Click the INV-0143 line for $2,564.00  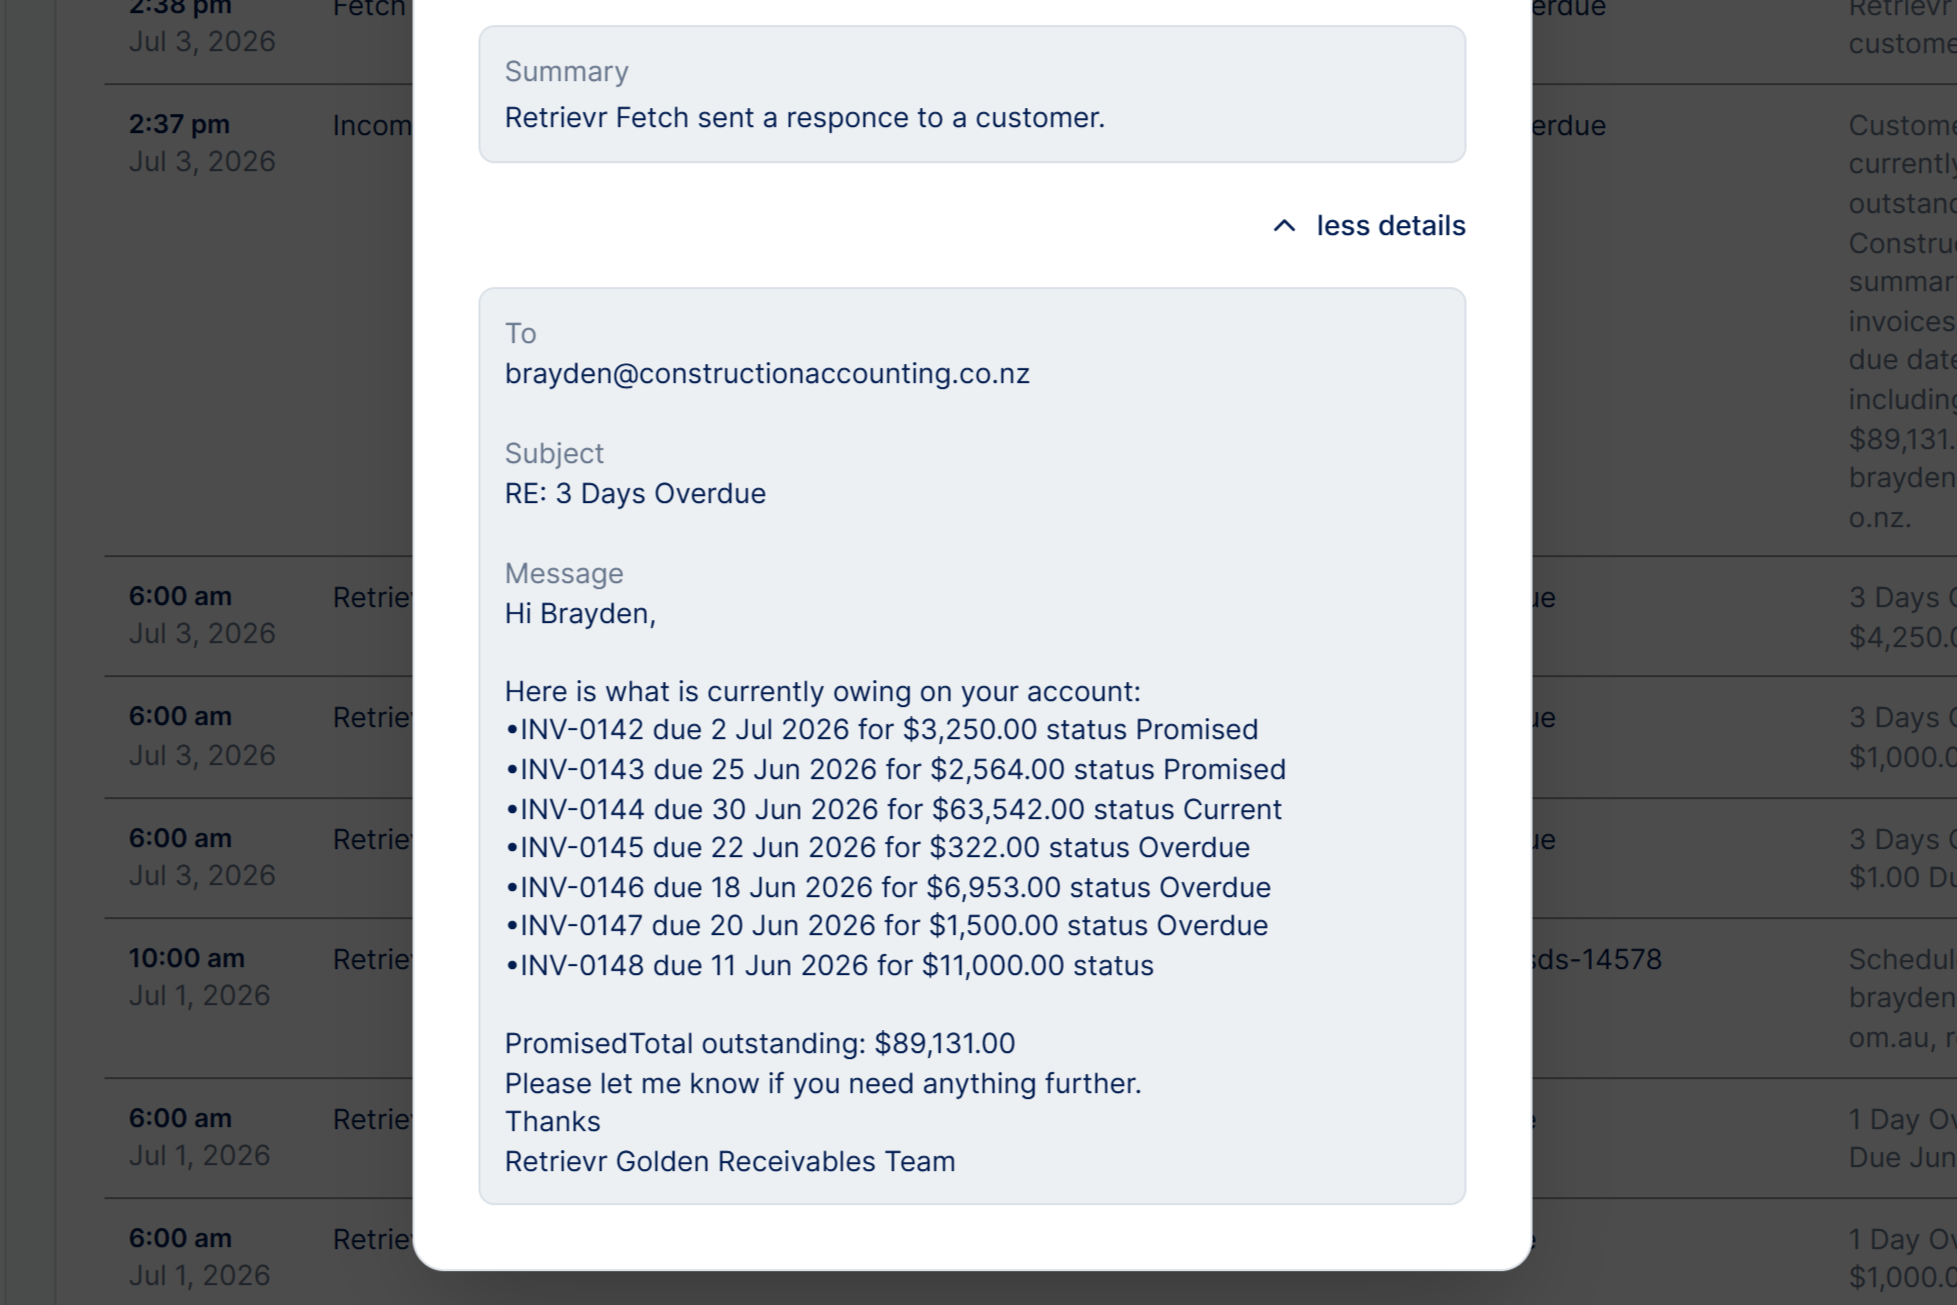point(896,770)
